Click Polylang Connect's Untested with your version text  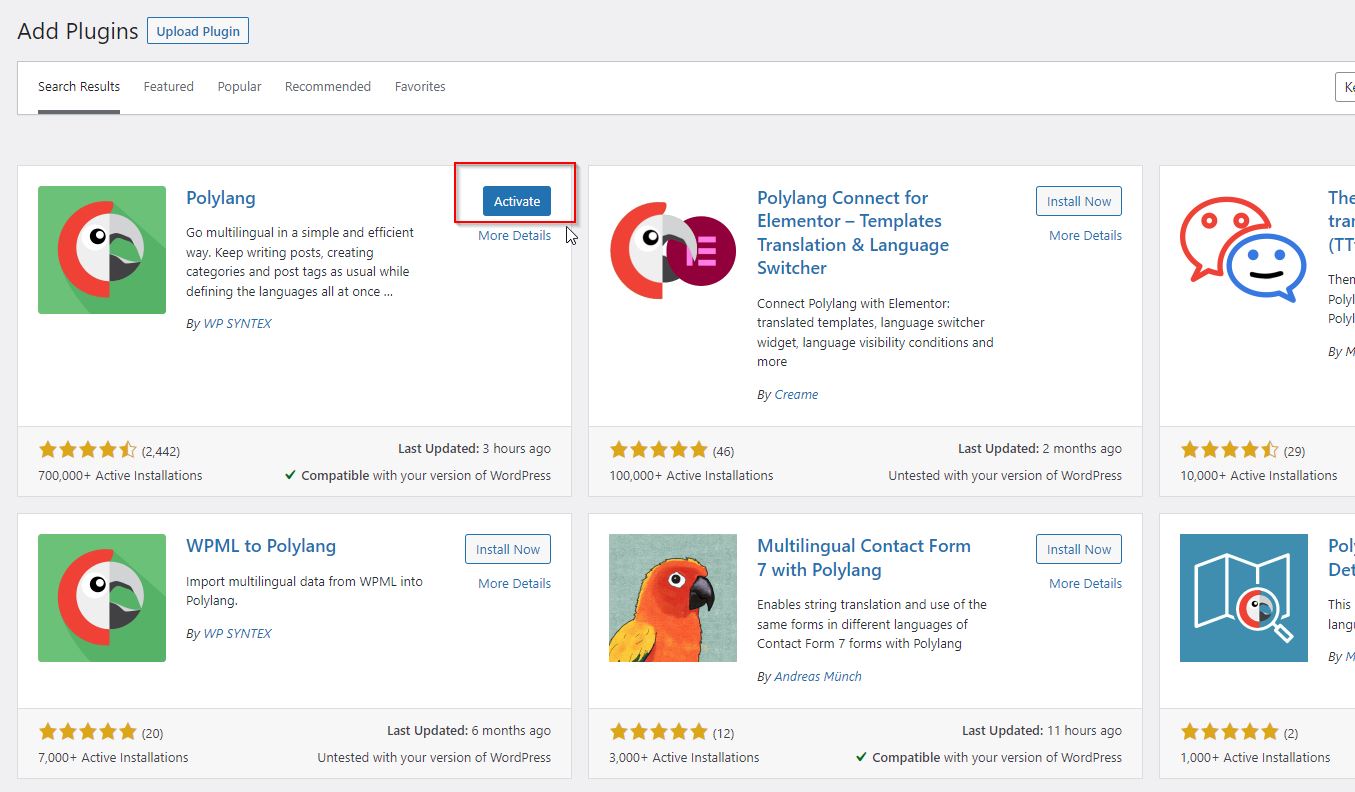(1005, 476)
